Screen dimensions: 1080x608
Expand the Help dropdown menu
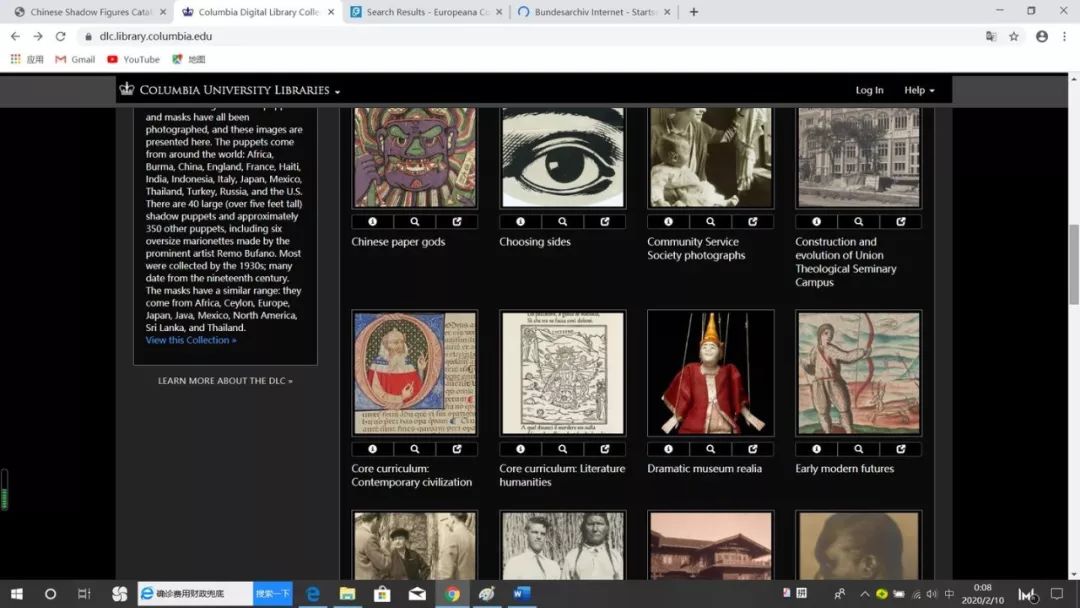coord(920,90)
